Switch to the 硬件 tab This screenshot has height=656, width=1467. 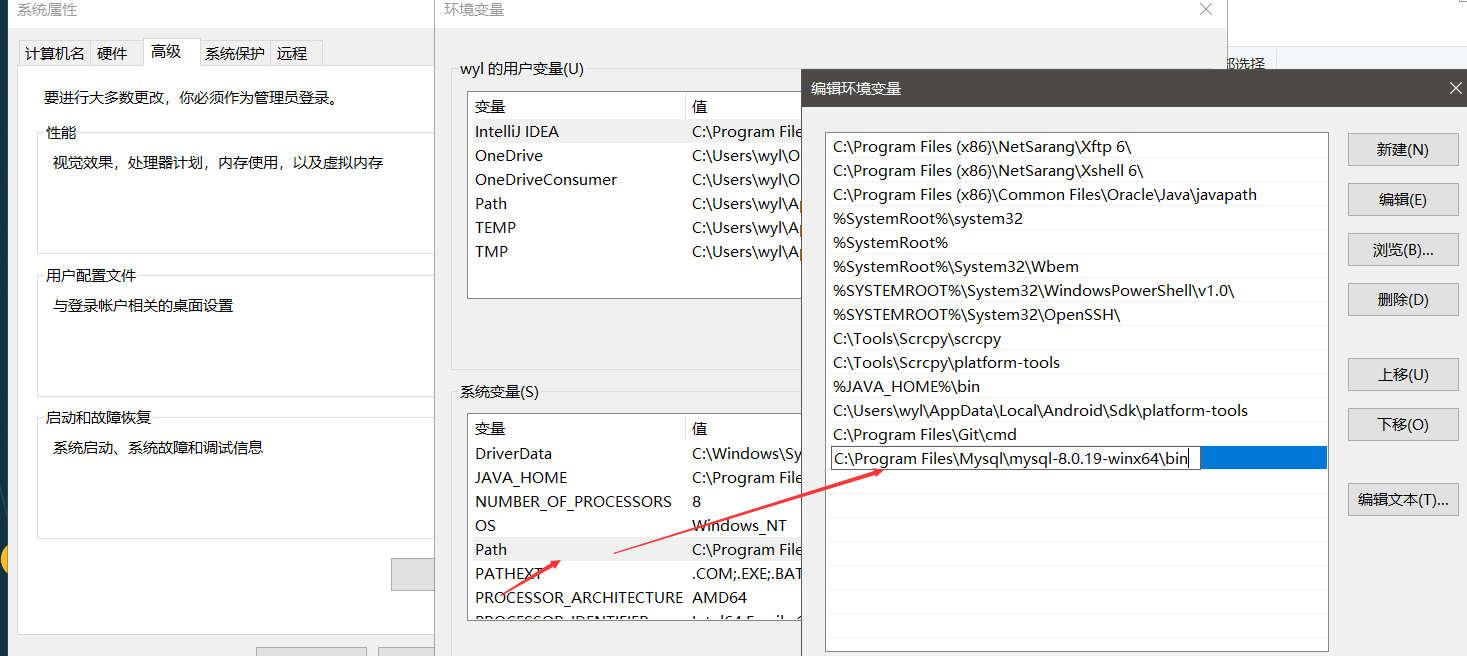point(113,54)
